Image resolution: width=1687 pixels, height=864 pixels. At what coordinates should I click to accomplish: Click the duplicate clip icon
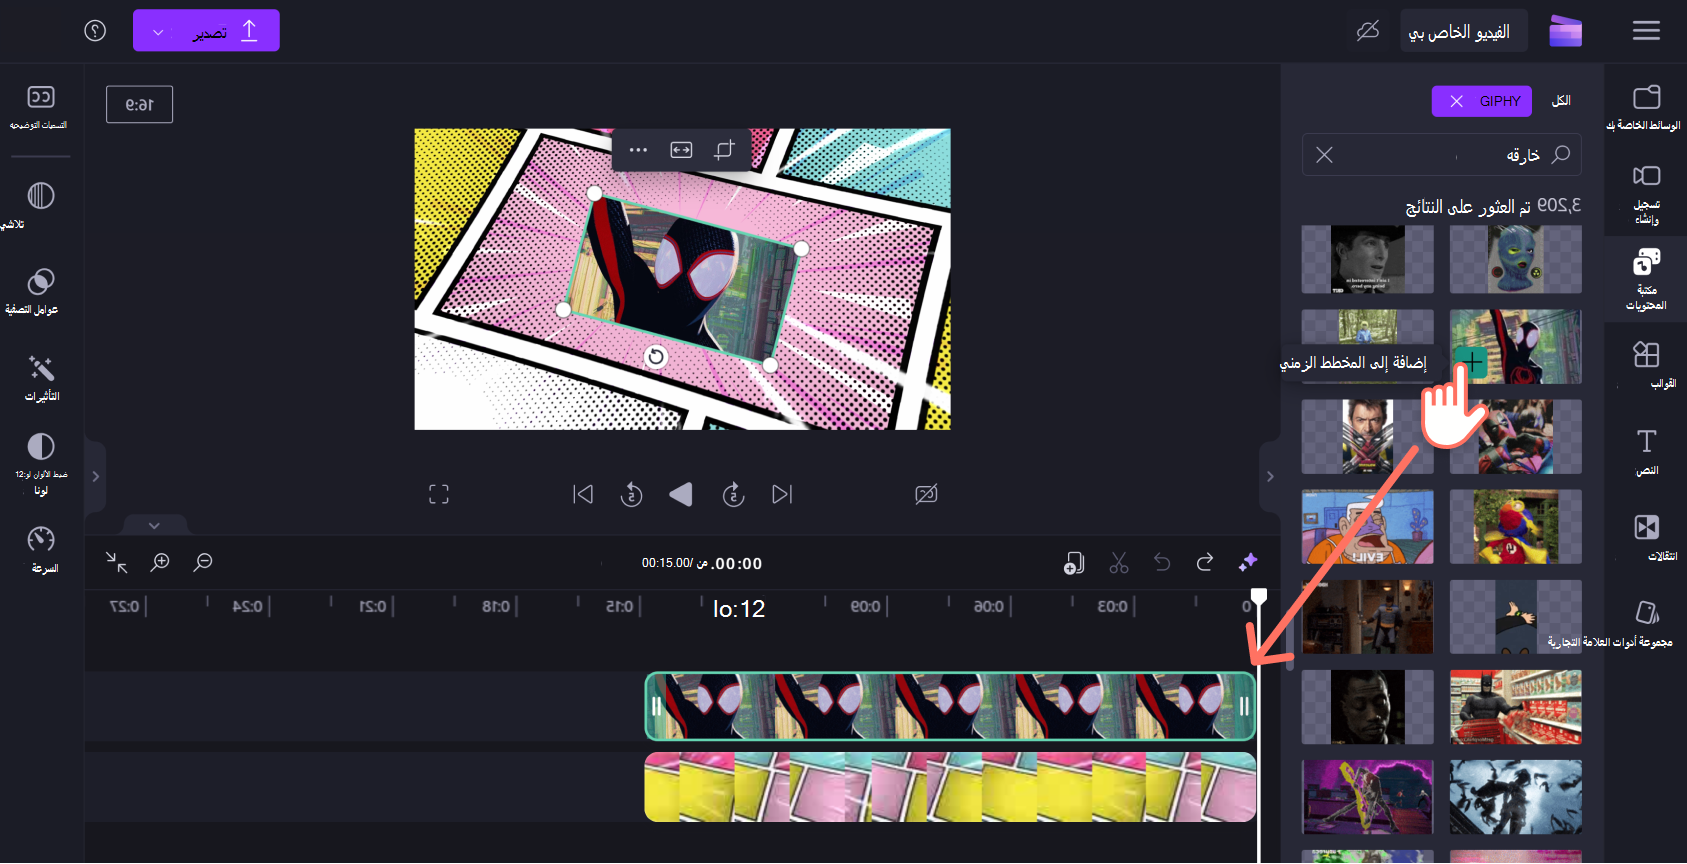[1074, 563]
